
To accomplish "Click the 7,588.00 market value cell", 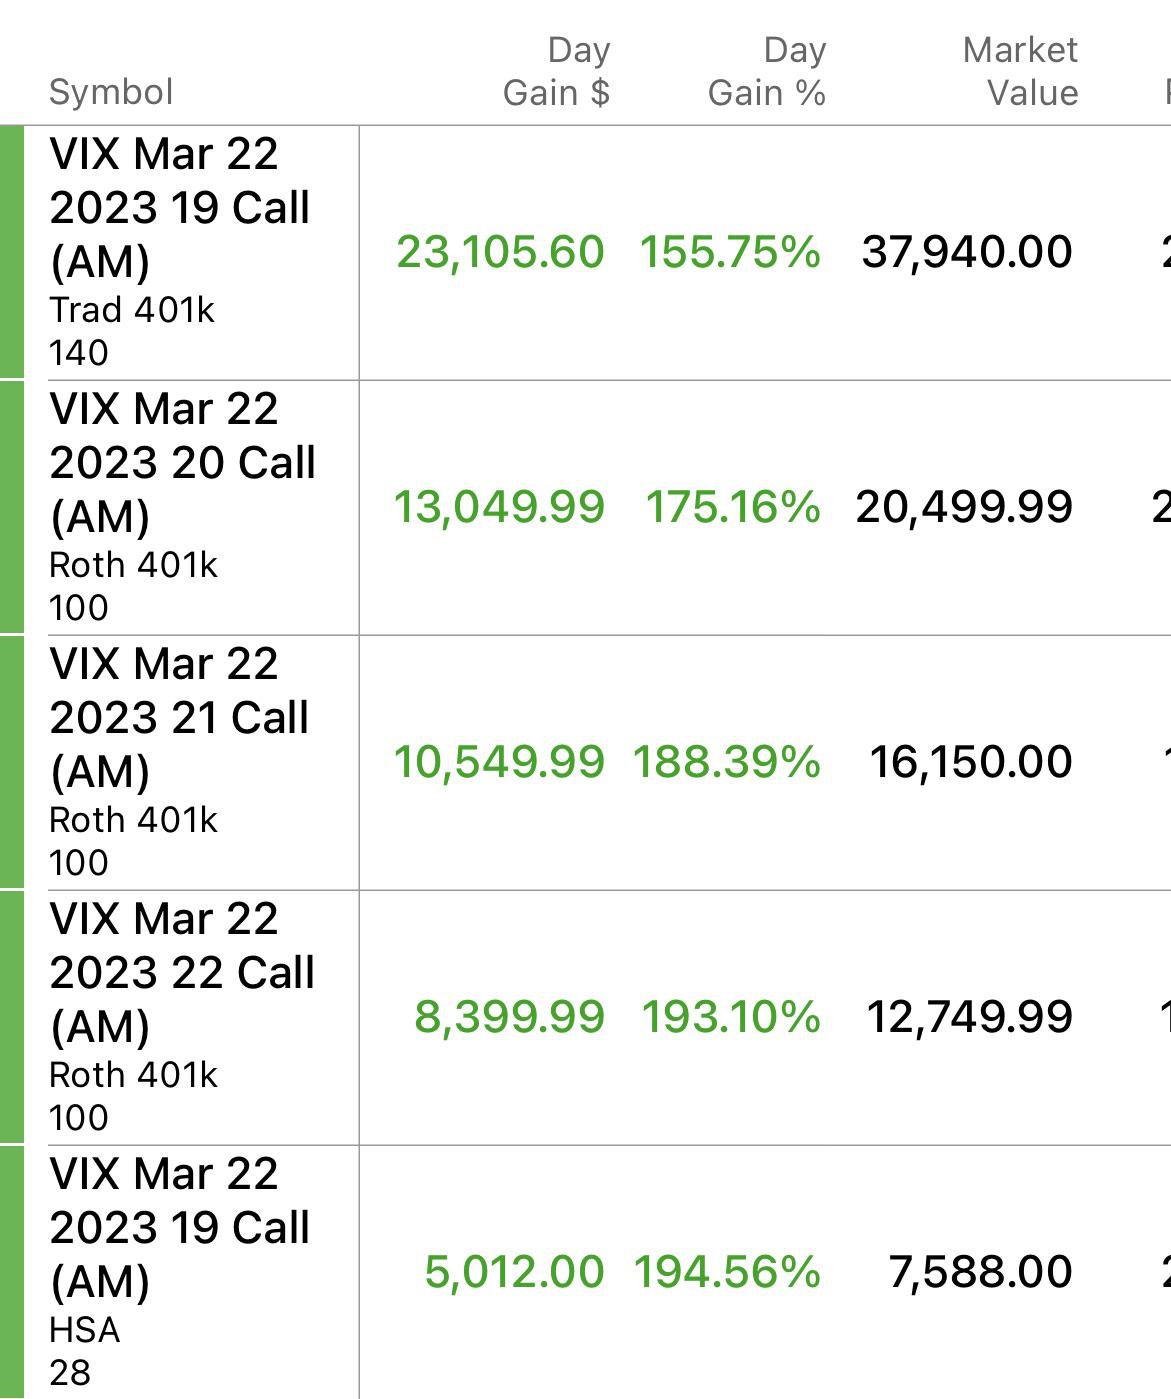I will pyautogui.click(x=981, y=1272).
